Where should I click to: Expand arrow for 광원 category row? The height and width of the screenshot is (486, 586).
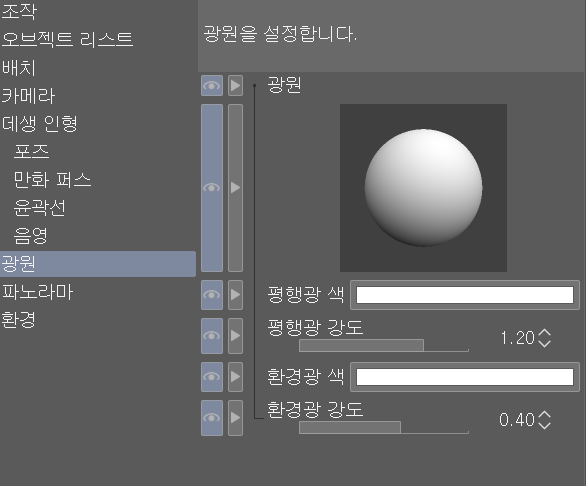point(235,86)
